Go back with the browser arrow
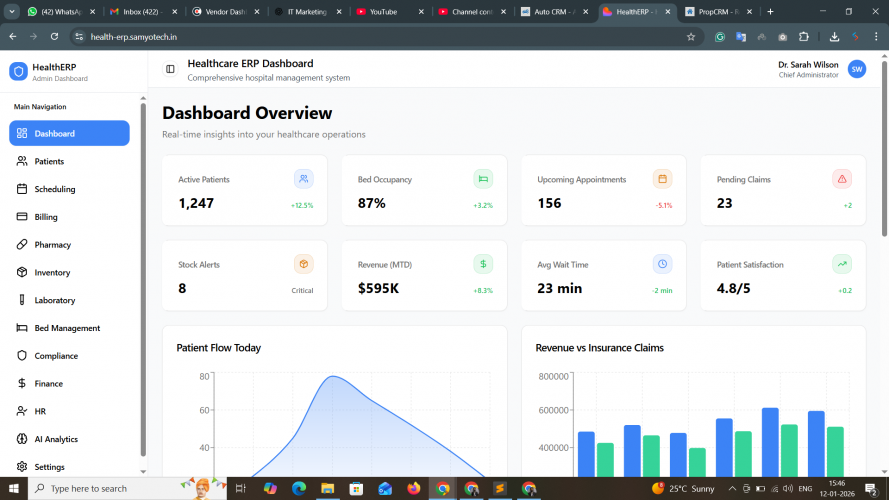Screen dimensions: 889x500 coord(12,37)
